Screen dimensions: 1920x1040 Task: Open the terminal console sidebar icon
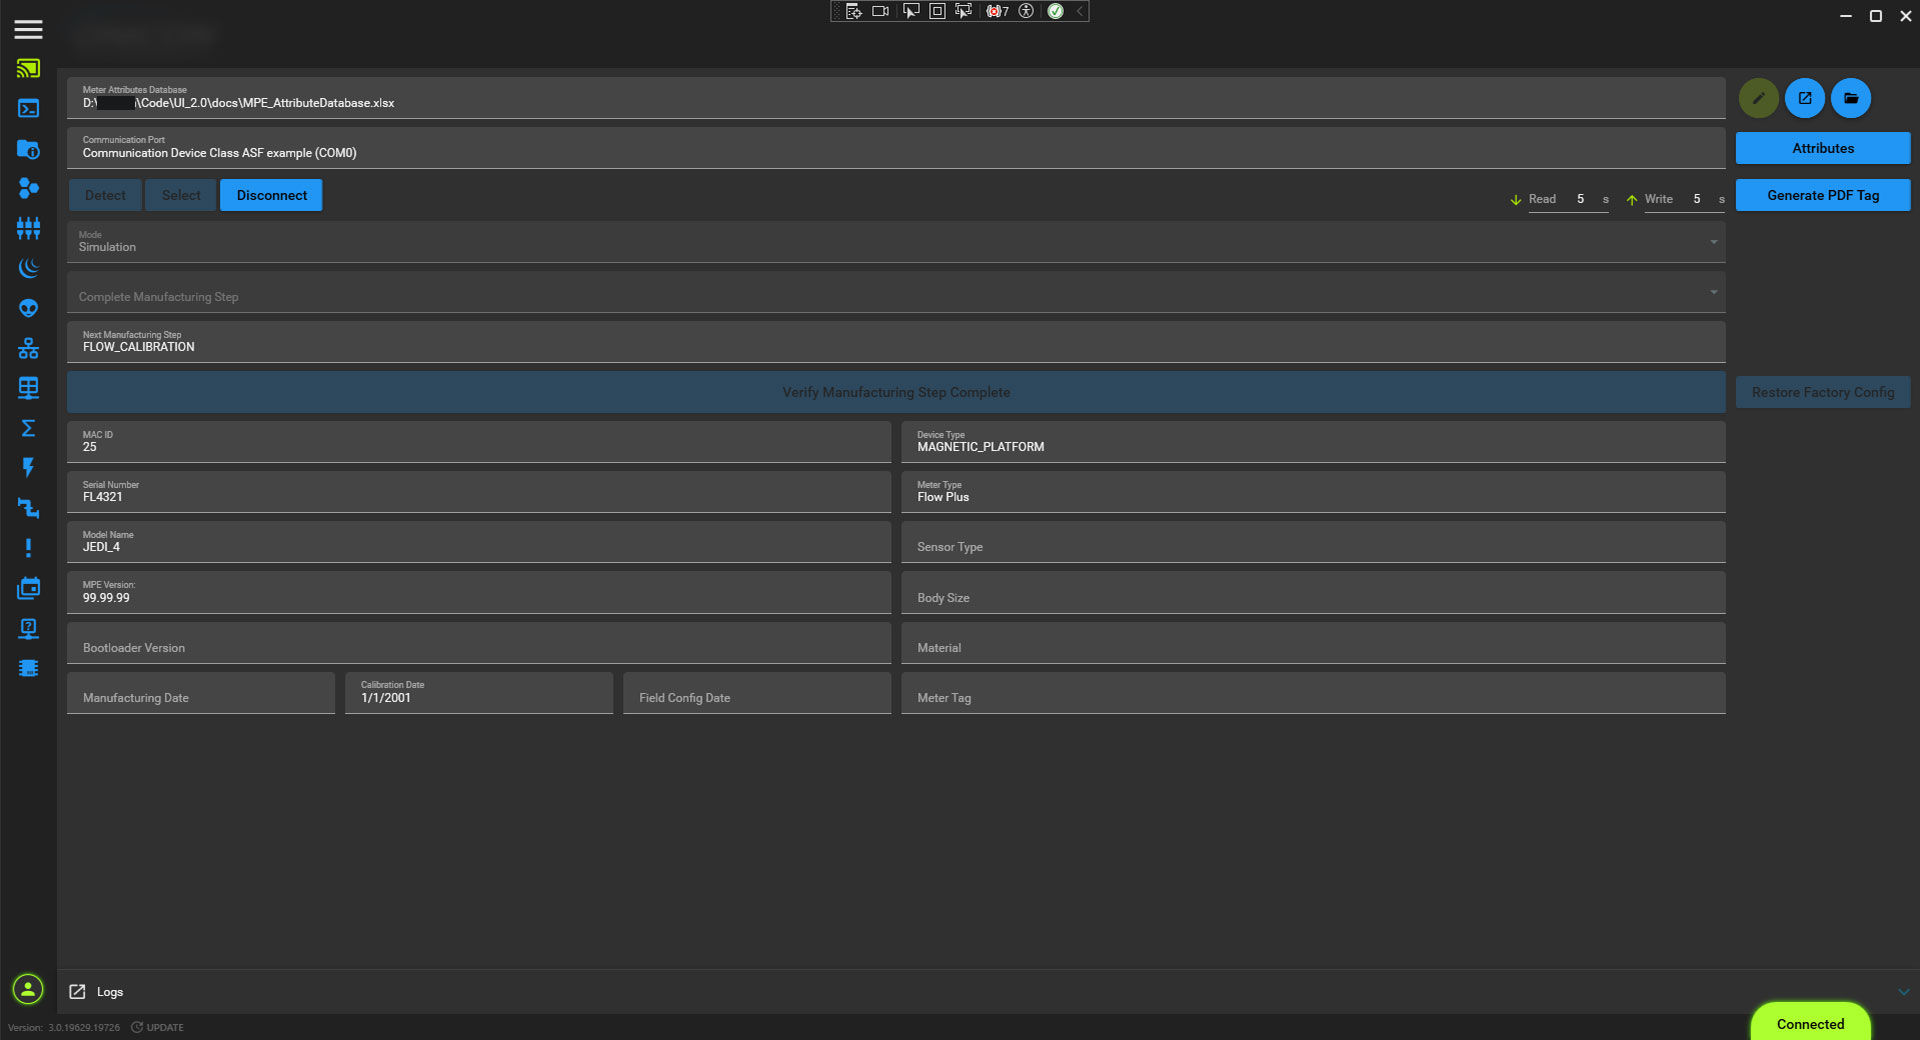tap(28, 109)
